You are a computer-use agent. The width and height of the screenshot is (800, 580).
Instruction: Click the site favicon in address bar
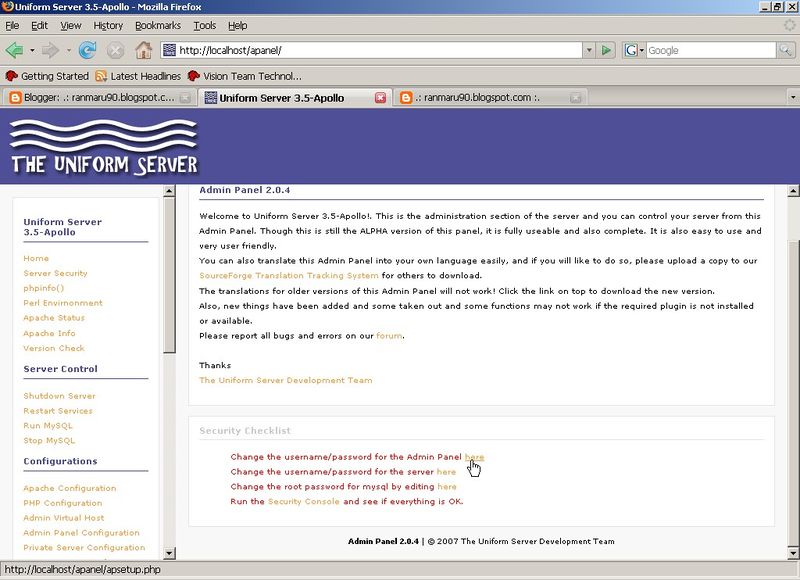[169, 50]
